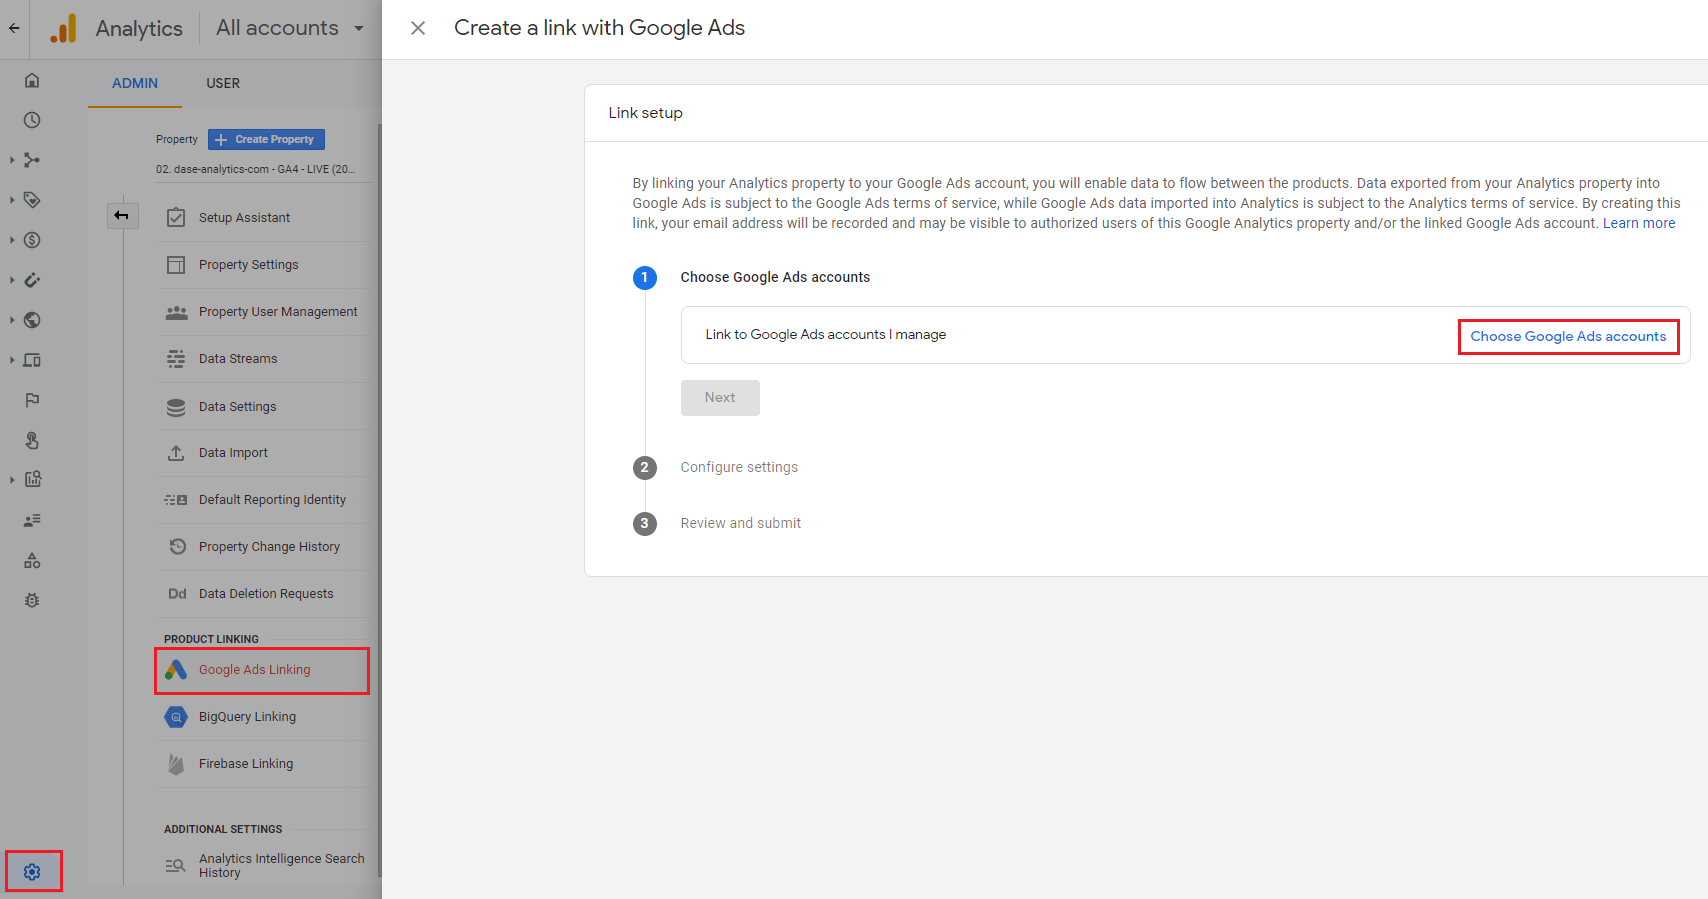Click the Firebase flame icon
Image resolution: width=1708 pixels, height=899 pixels.
click(176, 764)
